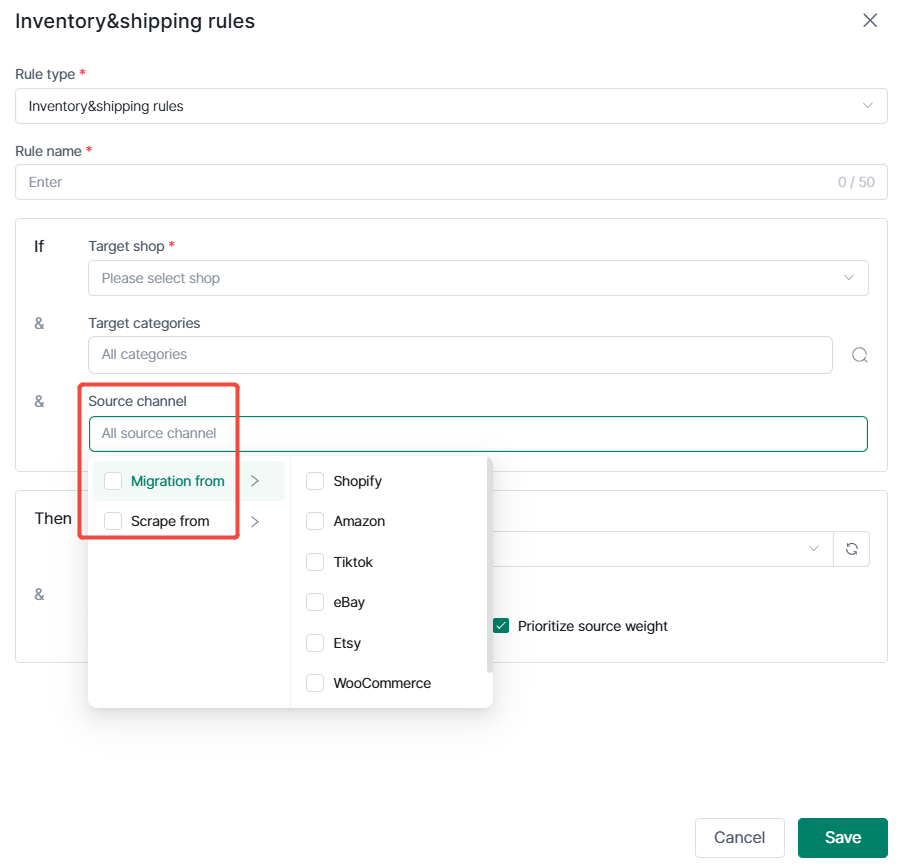This screenshot has height=868, width=904.
Task: Click the refresh icon in the Then section
Action: pyautogui.click(x=852, y=549)
